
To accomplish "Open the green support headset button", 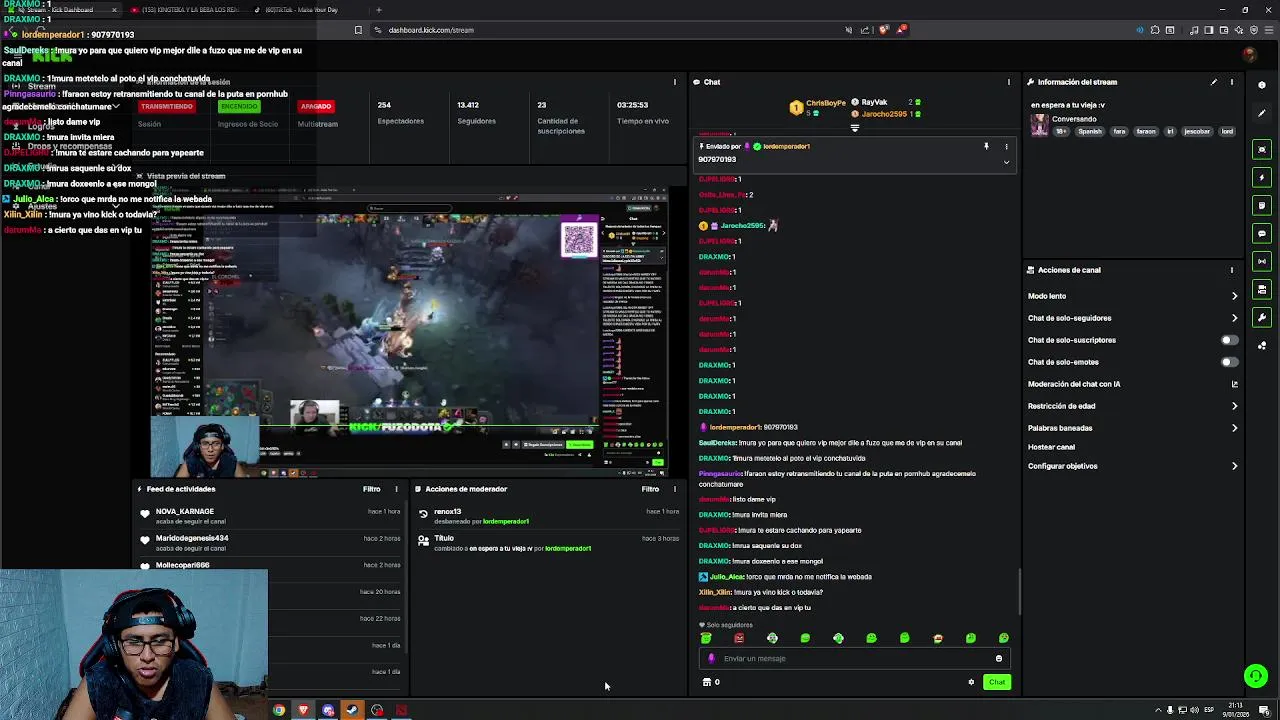I will tap(1256, 677).
